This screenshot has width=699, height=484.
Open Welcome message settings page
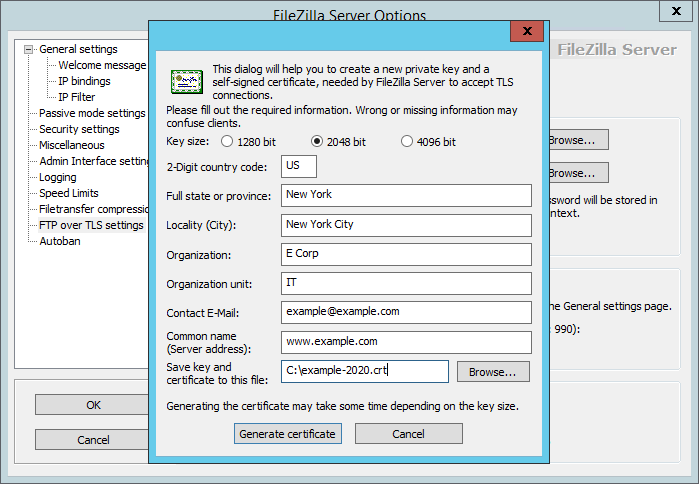coord(101,65)
